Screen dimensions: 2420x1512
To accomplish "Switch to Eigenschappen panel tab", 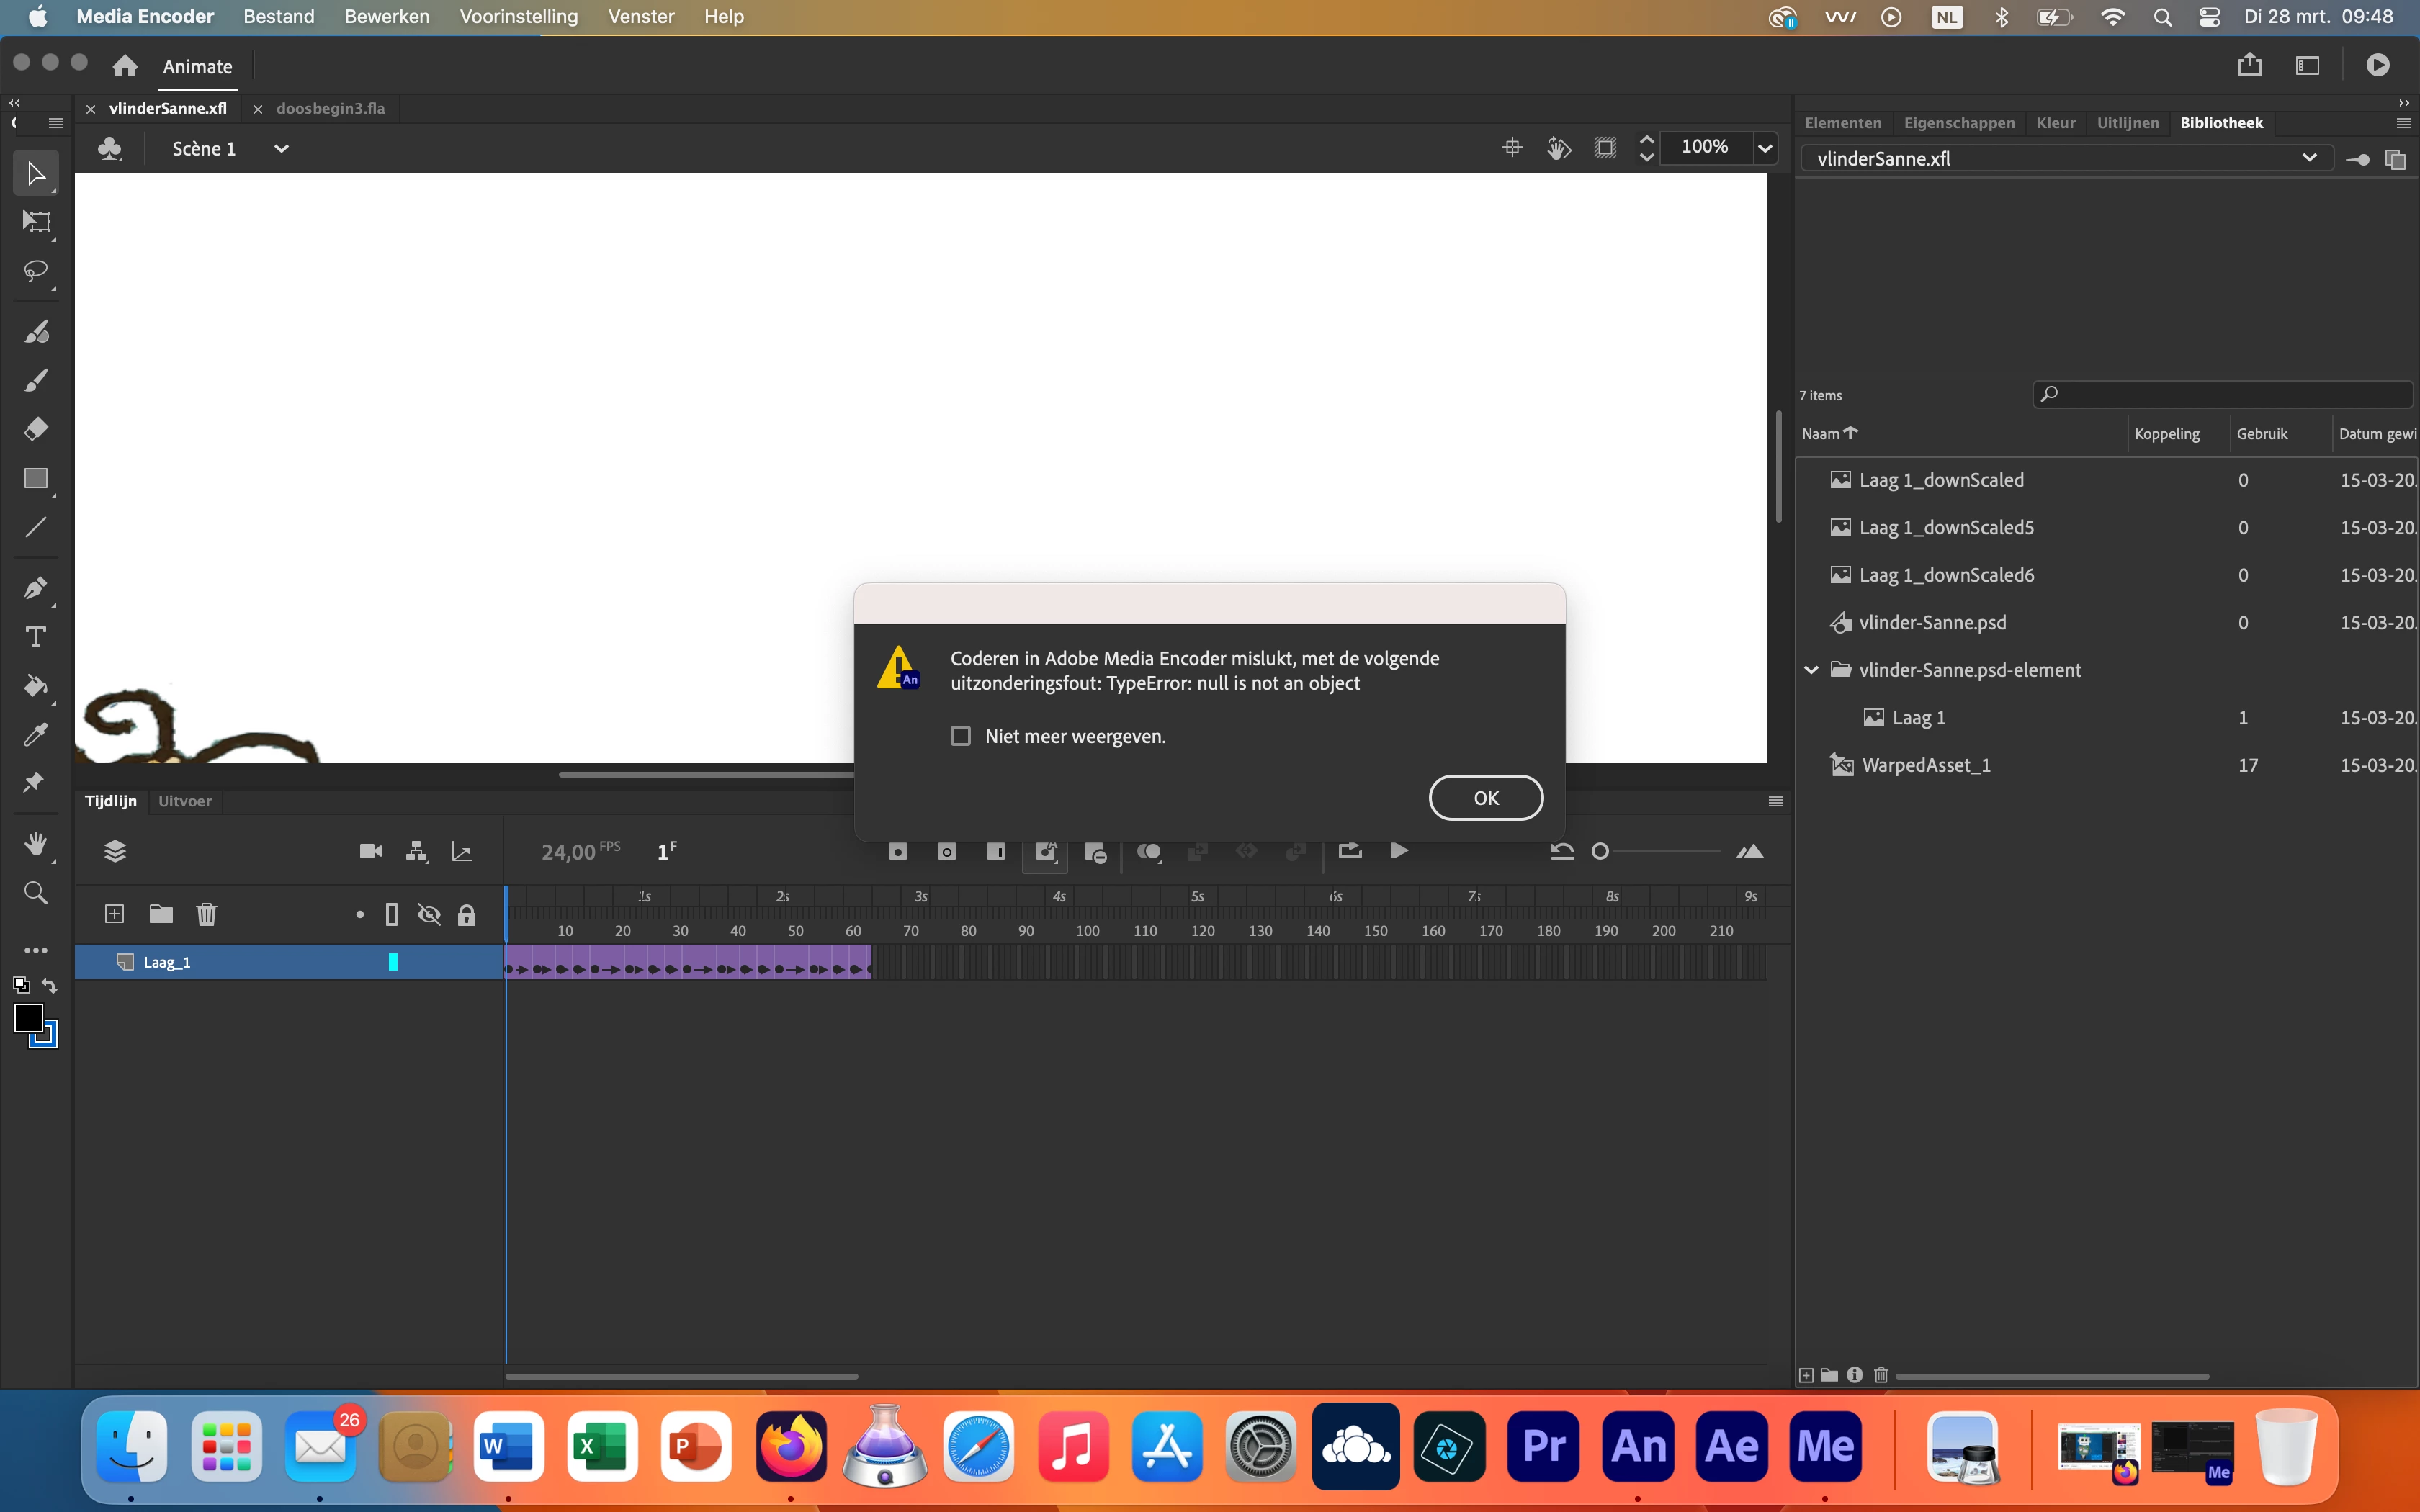I will [x=1958, y=123].
